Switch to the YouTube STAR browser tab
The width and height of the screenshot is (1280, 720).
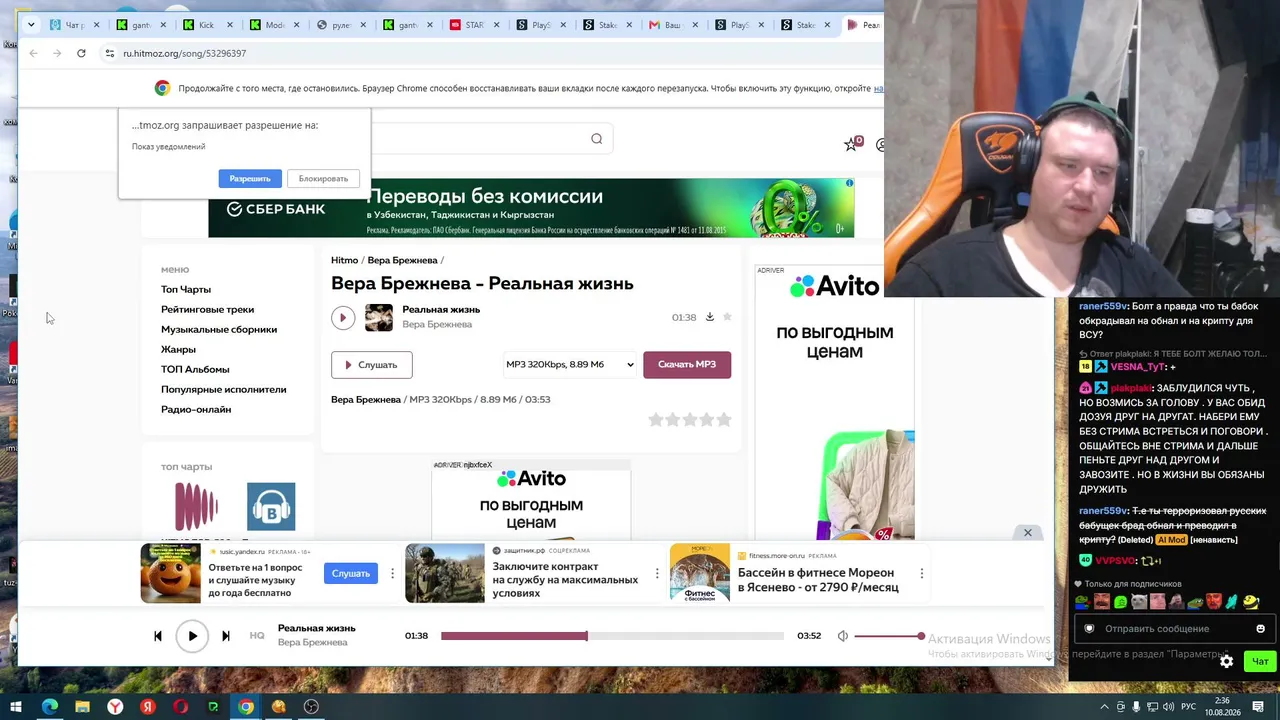point(474,25)
